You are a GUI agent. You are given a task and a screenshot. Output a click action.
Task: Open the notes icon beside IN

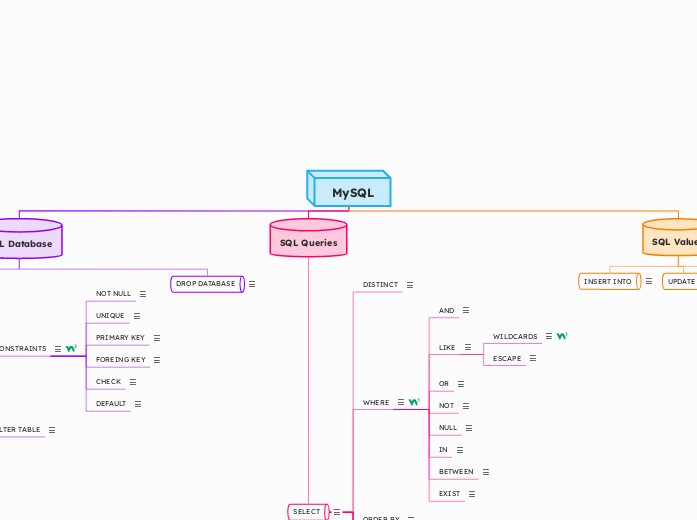point(460,450)
